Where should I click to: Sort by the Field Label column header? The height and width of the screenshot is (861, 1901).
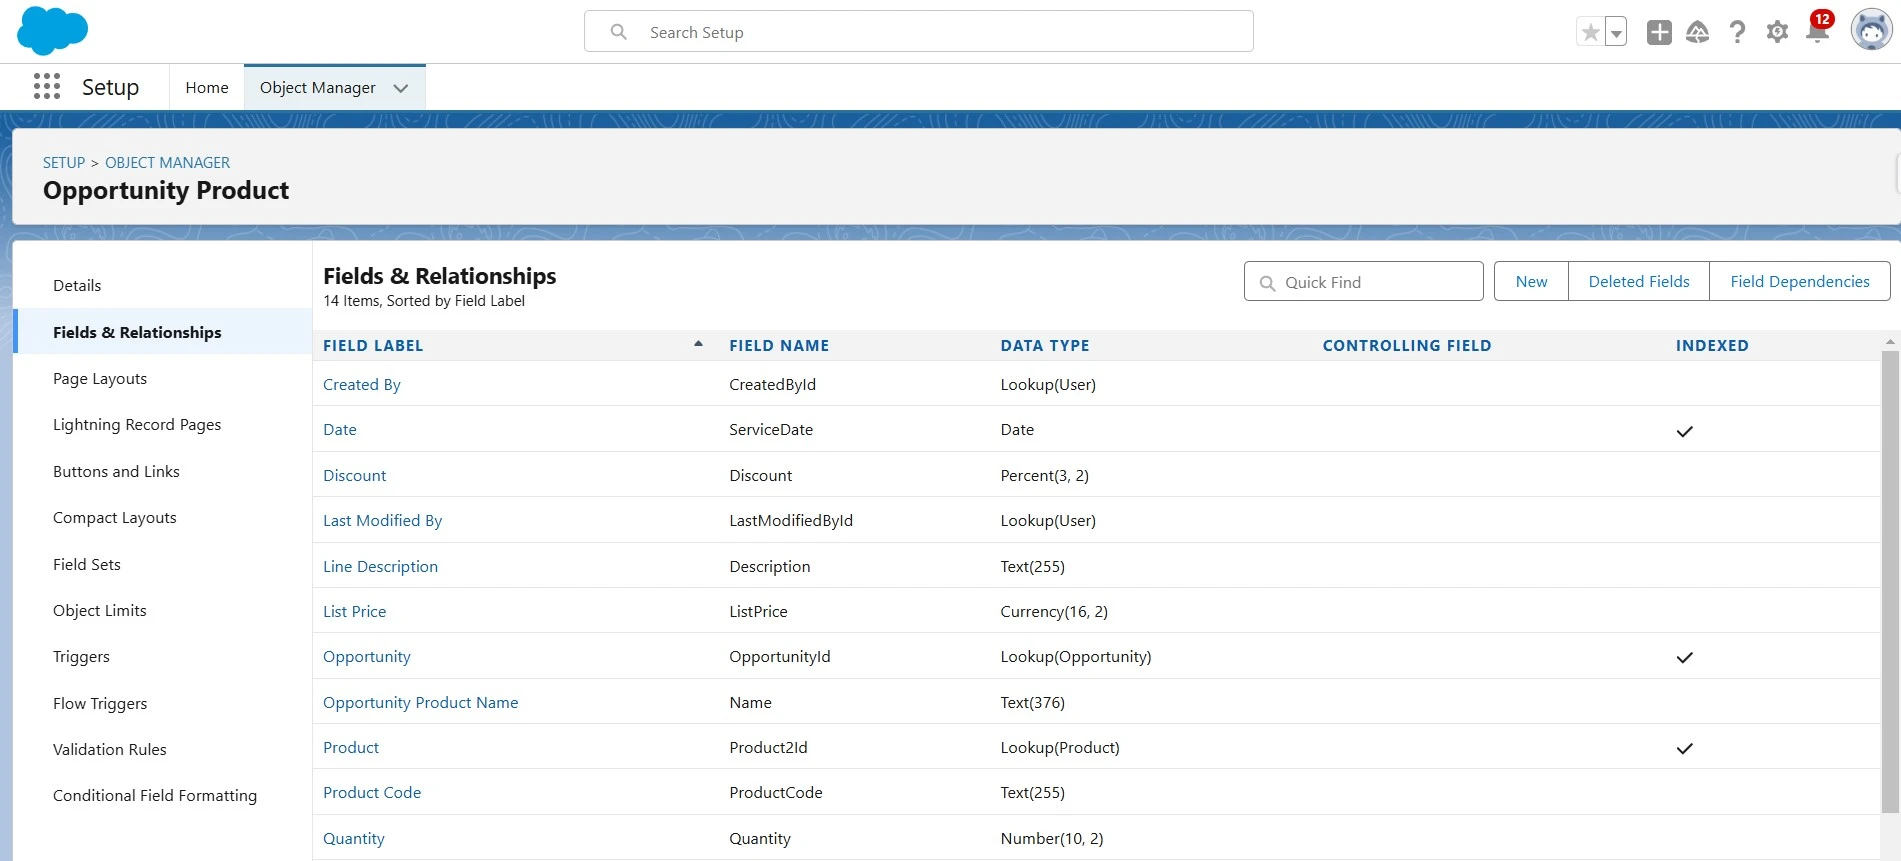coord(373,346)
